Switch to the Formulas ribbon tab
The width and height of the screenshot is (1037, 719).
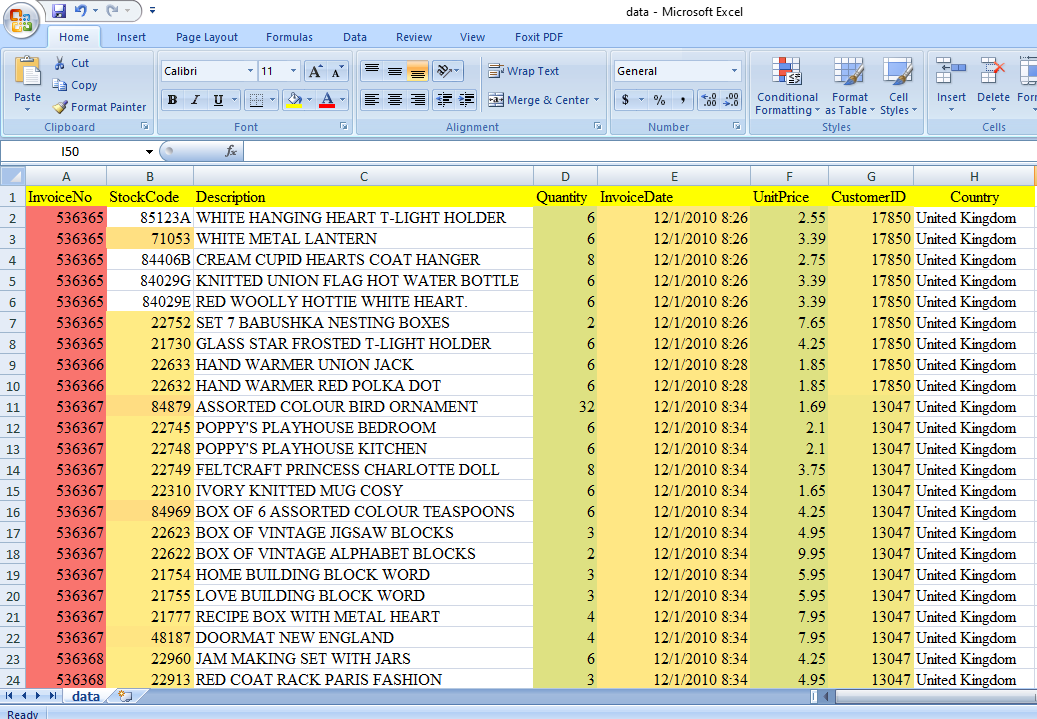289,37
